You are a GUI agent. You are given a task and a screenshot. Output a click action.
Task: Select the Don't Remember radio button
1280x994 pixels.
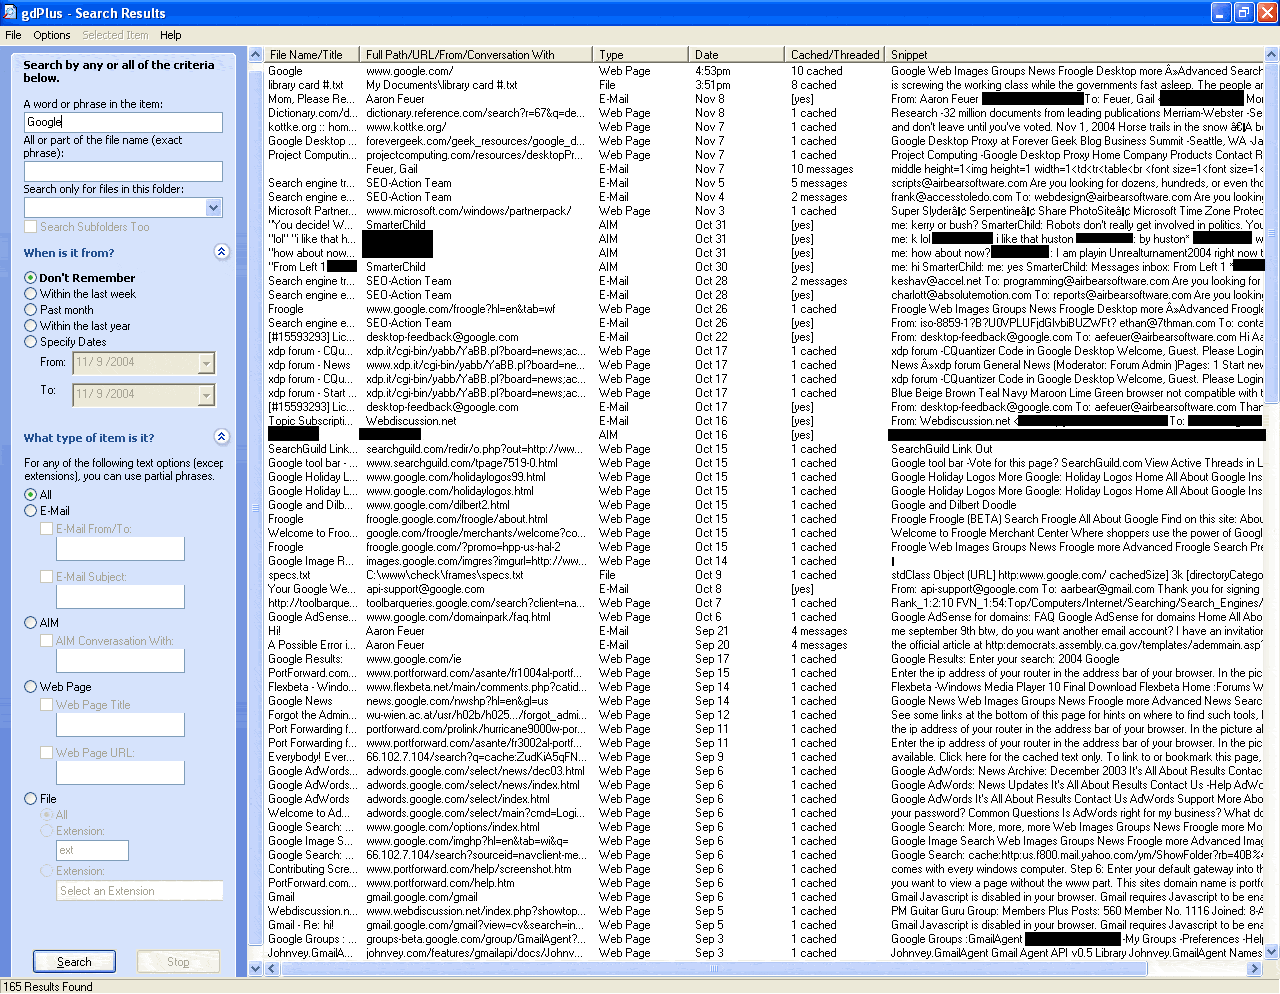(30, 278)
